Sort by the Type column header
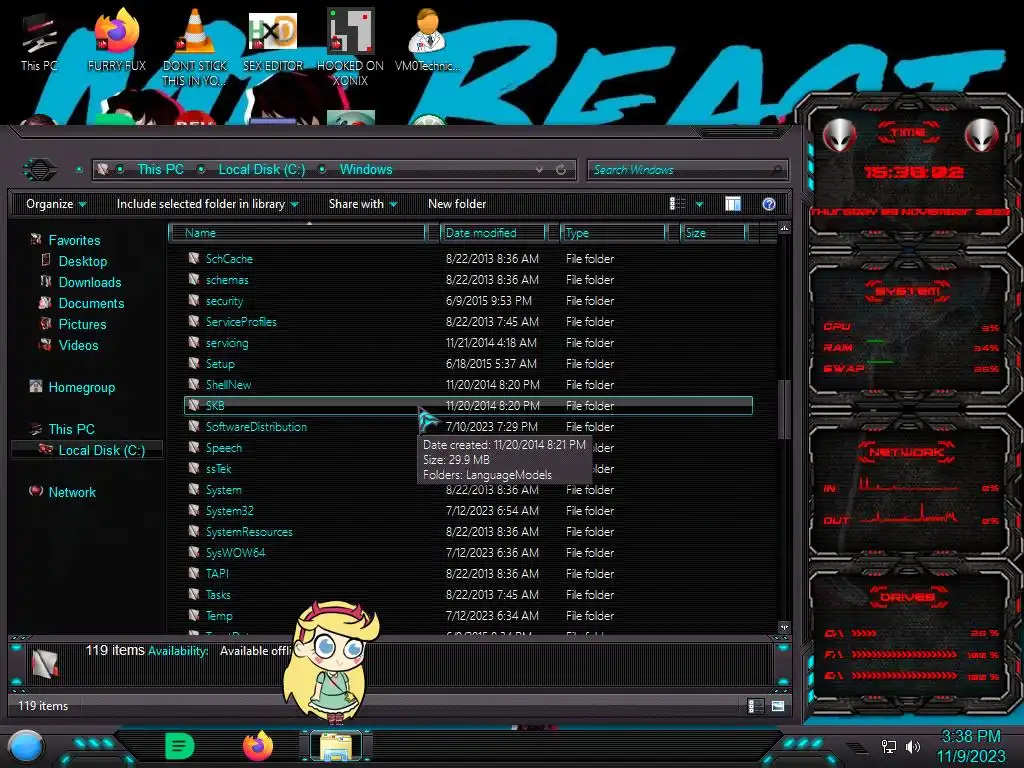The height and width of the screenshot is (768, 1024). click(x=613, y=232)
